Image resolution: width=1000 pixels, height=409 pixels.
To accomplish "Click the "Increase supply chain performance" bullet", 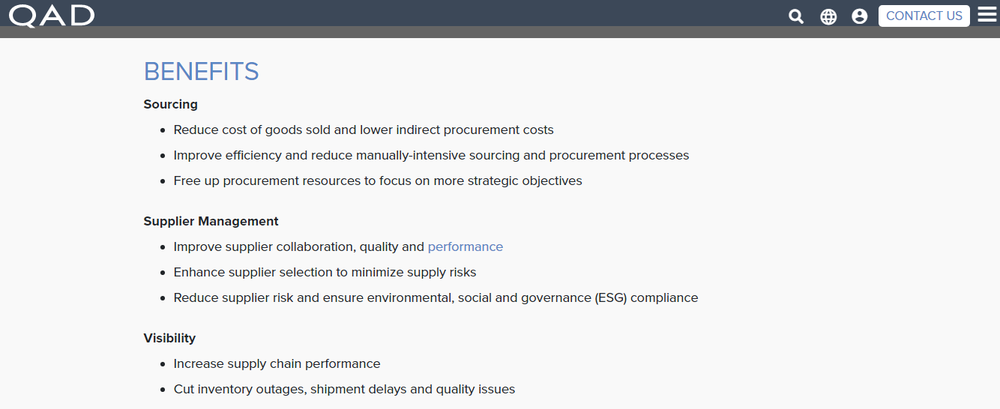I will click(x=277, y=364).
